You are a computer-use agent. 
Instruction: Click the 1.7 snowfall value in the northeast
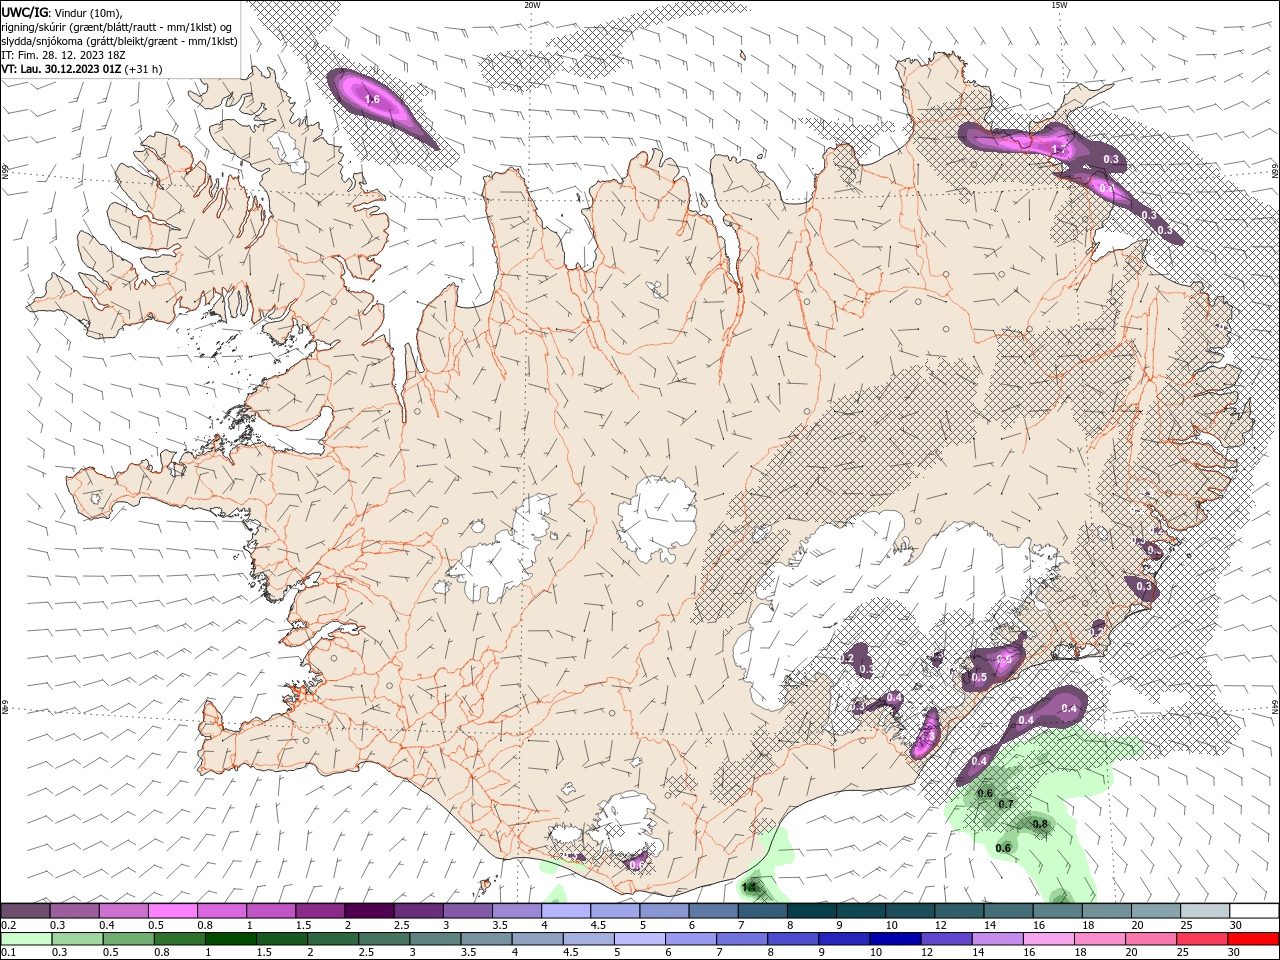point(1060,149)
